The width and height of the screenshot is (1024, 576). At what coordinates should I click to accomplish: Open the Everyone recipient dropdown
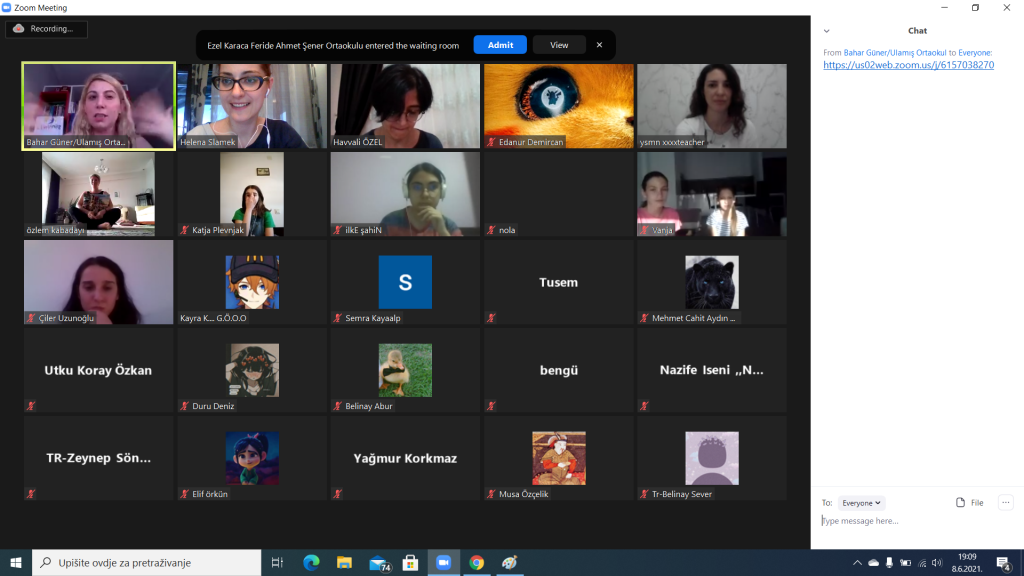point(862,503)
